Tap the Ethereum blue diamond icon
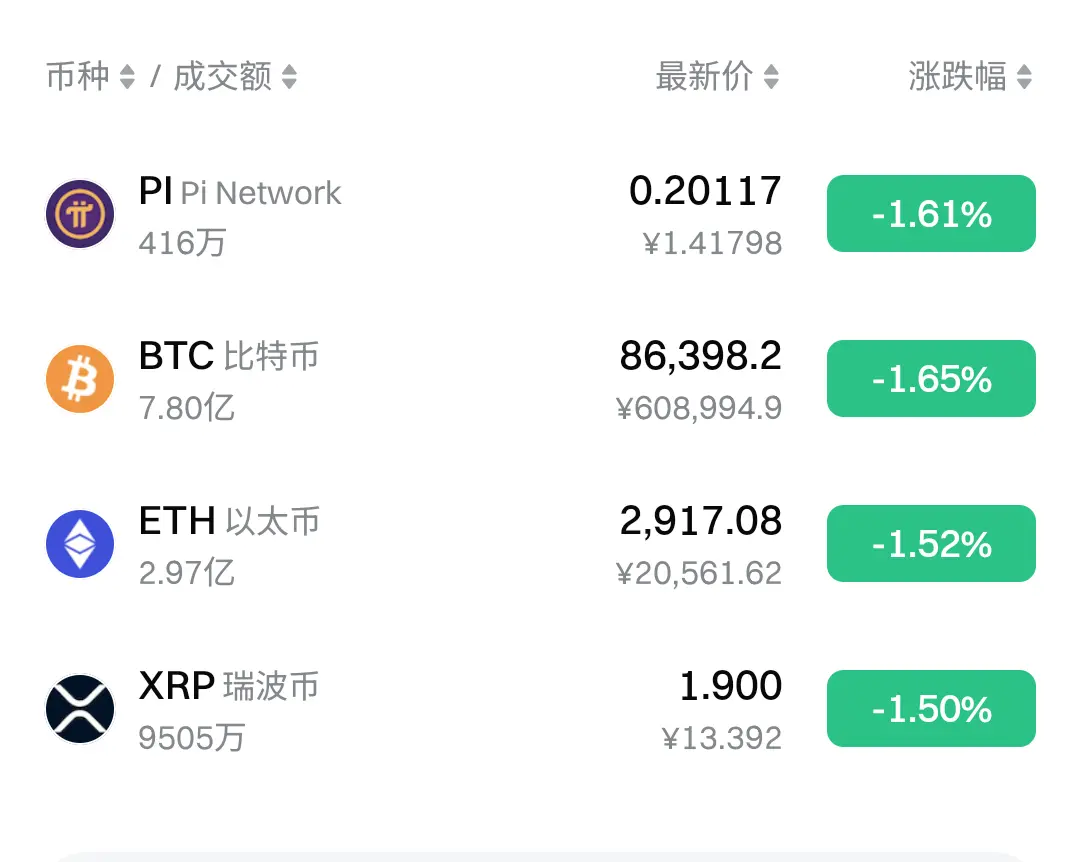This screenshot has width=1080, height=862. pos(80,544)
